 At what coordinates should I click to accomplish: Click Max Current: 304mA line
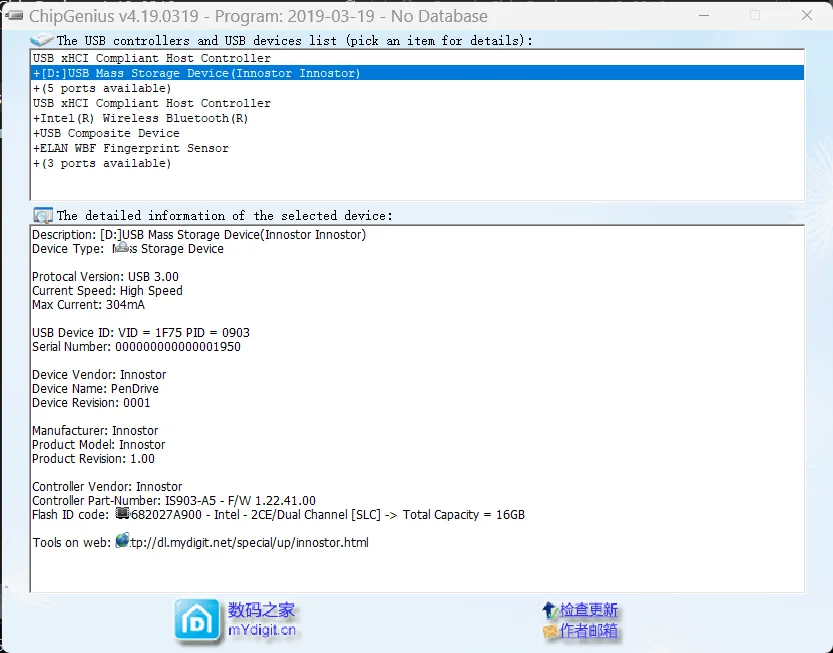point(88,304)
